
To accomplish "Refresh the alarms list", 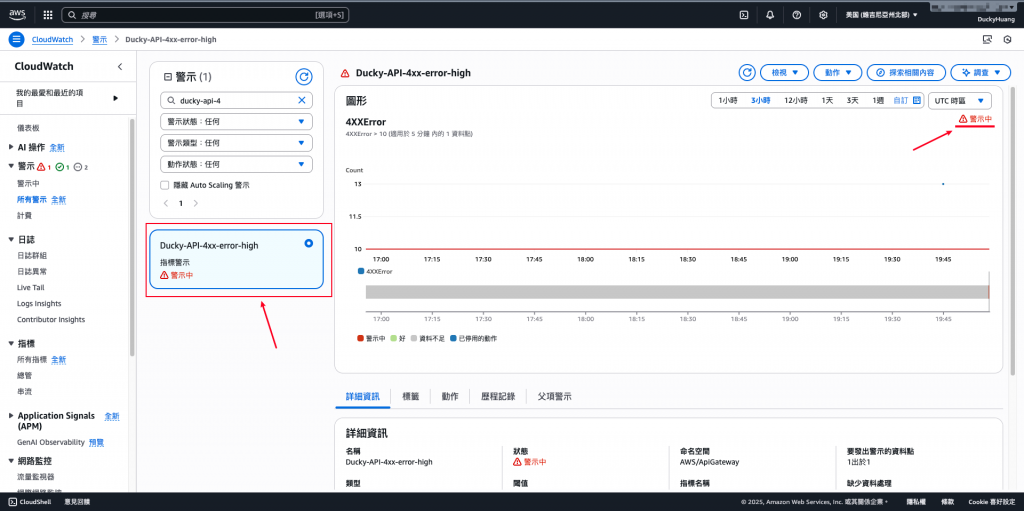I will (x=304, y=77).
